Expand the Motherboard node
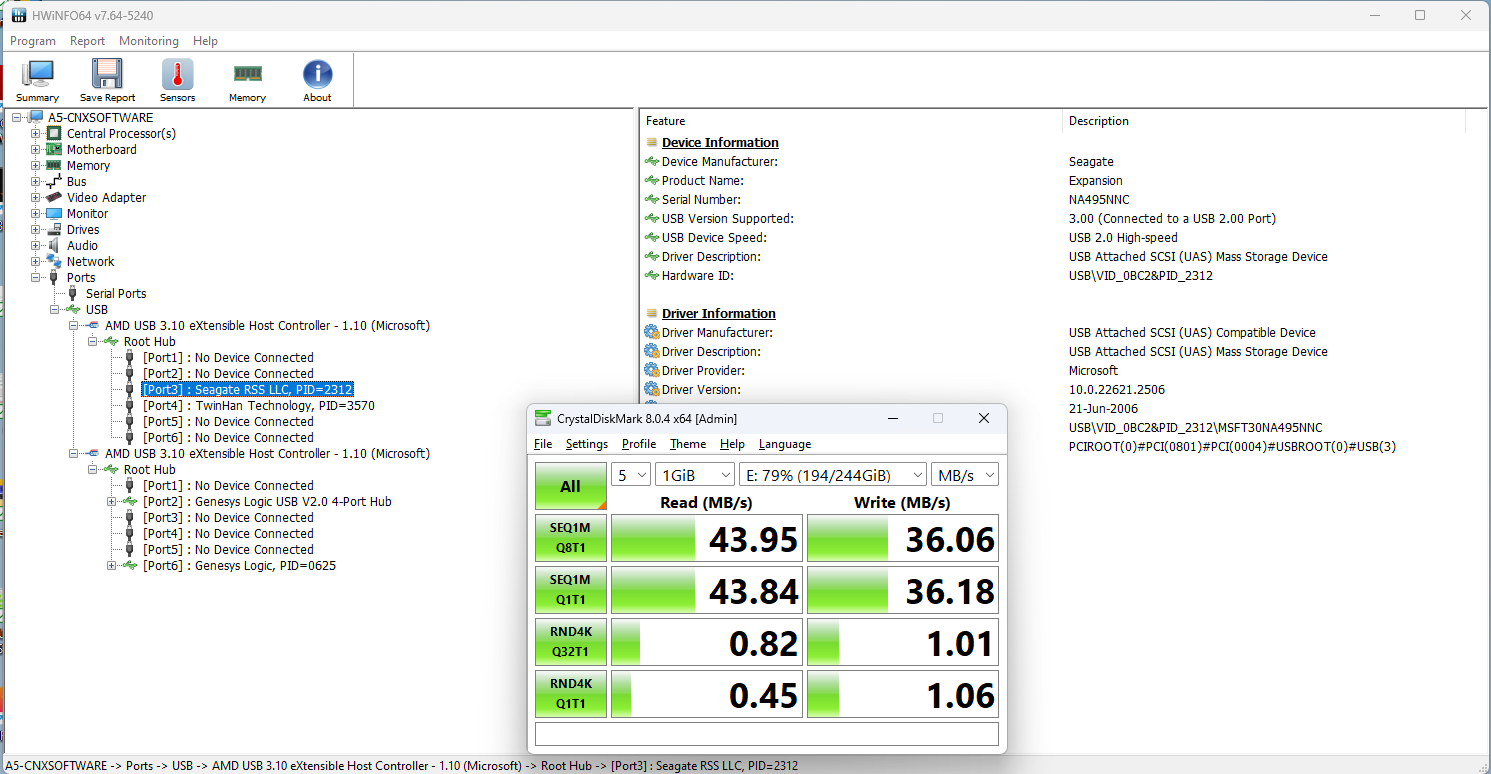The width and height of the screenshot is (1491, 774). [x=36, y=149]
